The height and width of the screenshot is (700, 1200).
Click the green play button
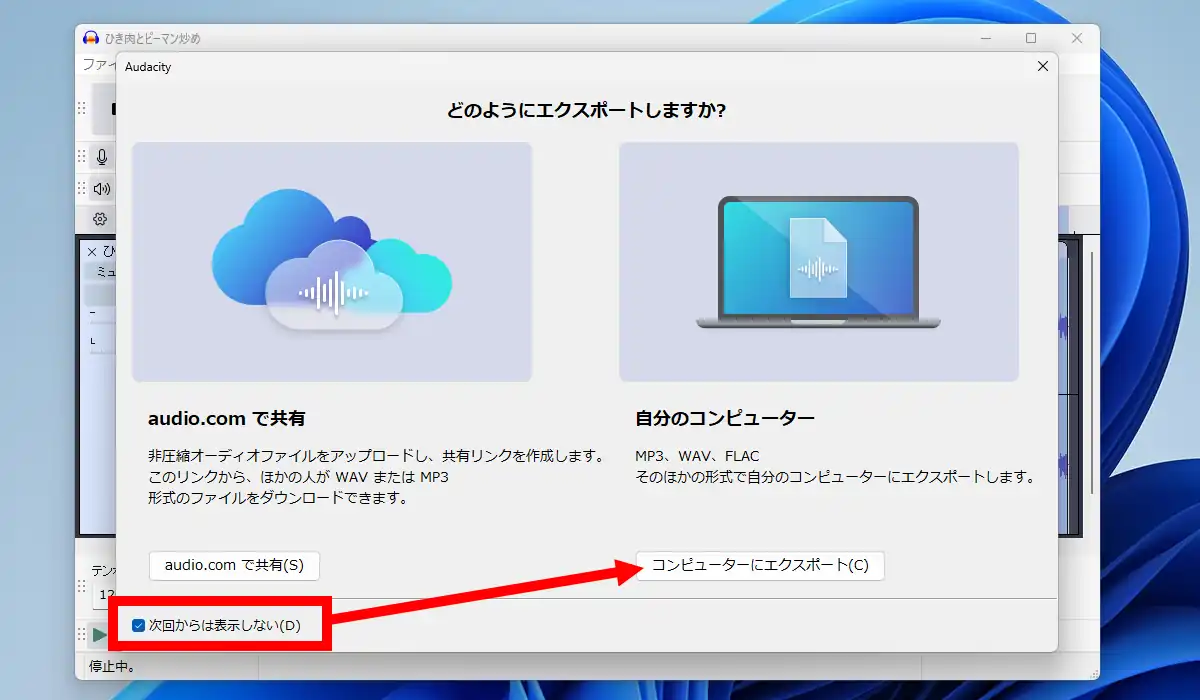(100, 634)
